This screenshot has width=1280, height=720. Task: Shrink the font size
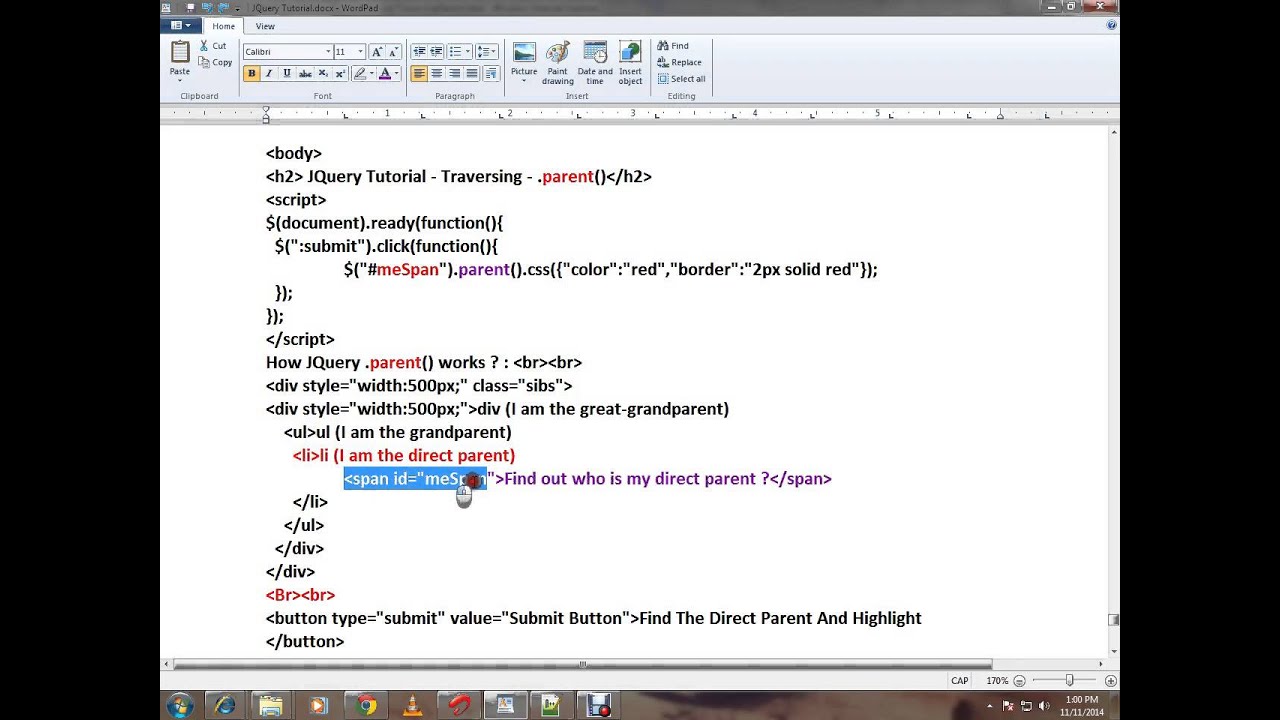click(x=393, y=52)
